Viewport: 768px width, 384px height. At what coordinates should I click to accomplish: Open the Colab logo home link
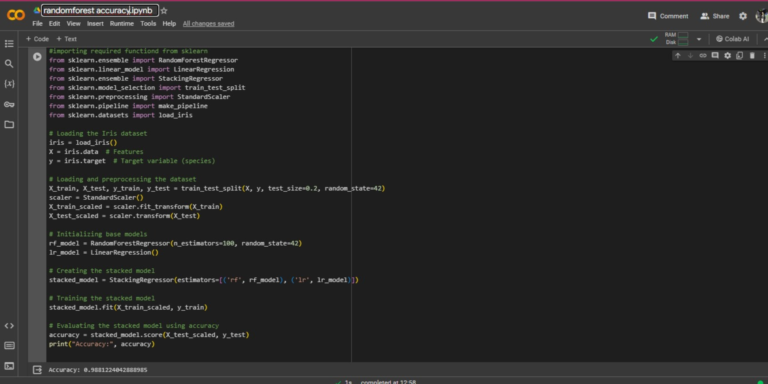tap(16, 15)
